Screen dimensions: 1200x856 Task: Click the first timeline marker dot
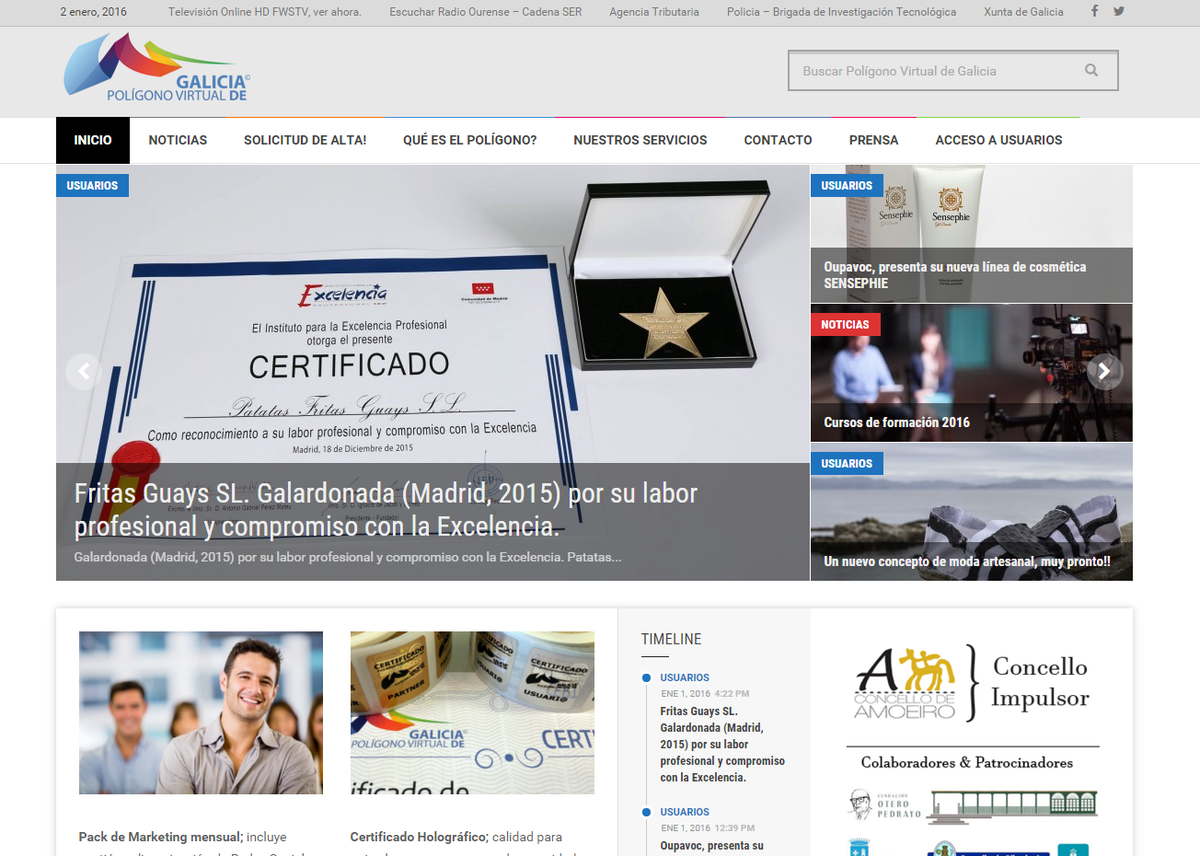pos(646,678)
